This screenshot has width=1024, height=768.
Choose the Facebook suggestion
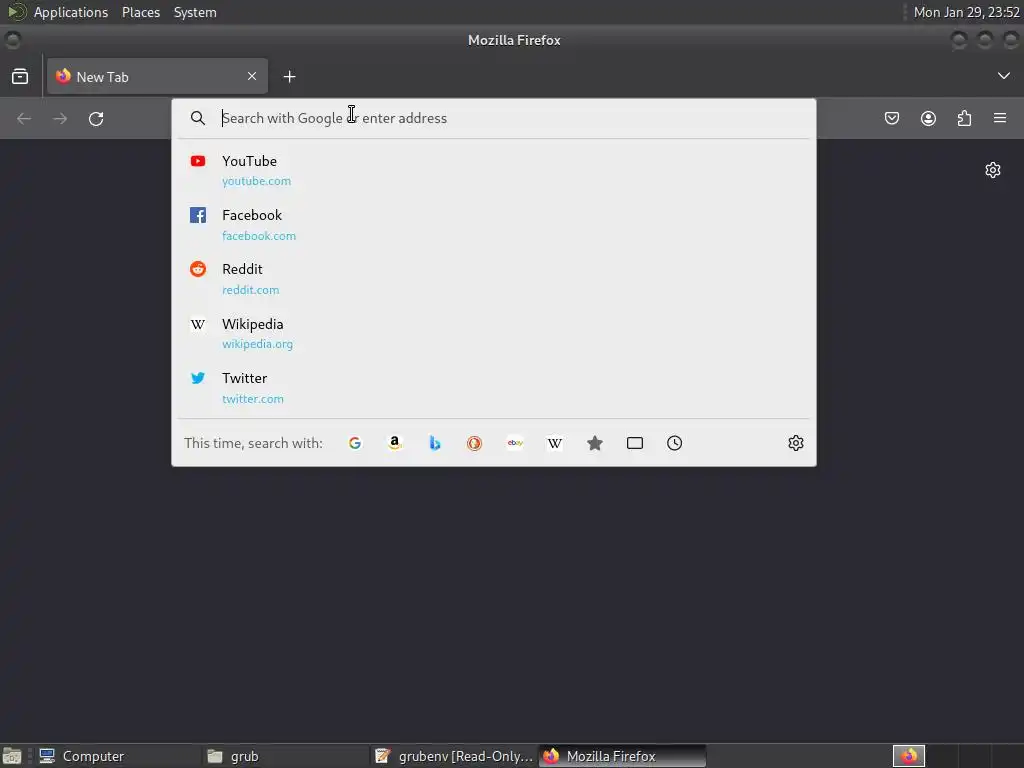point(494,225)
